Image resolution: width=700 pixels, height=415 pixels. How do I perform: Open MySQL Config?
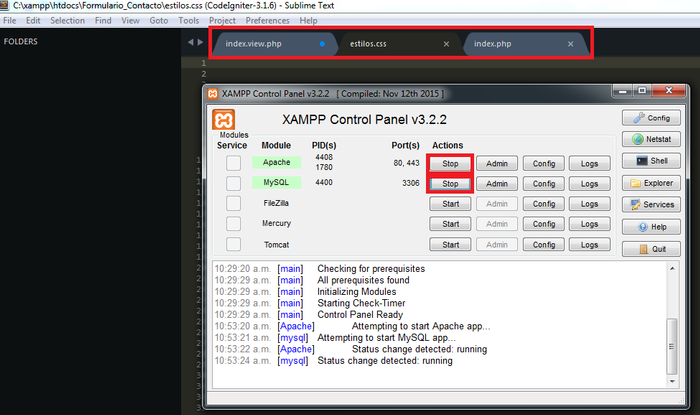544,184
